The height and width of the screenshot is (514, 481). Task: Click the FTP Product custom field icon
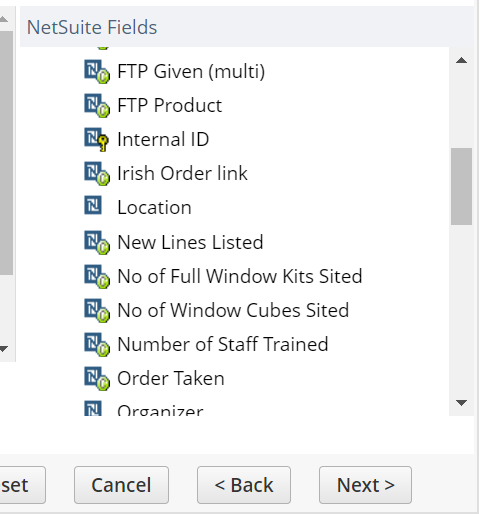97,106
